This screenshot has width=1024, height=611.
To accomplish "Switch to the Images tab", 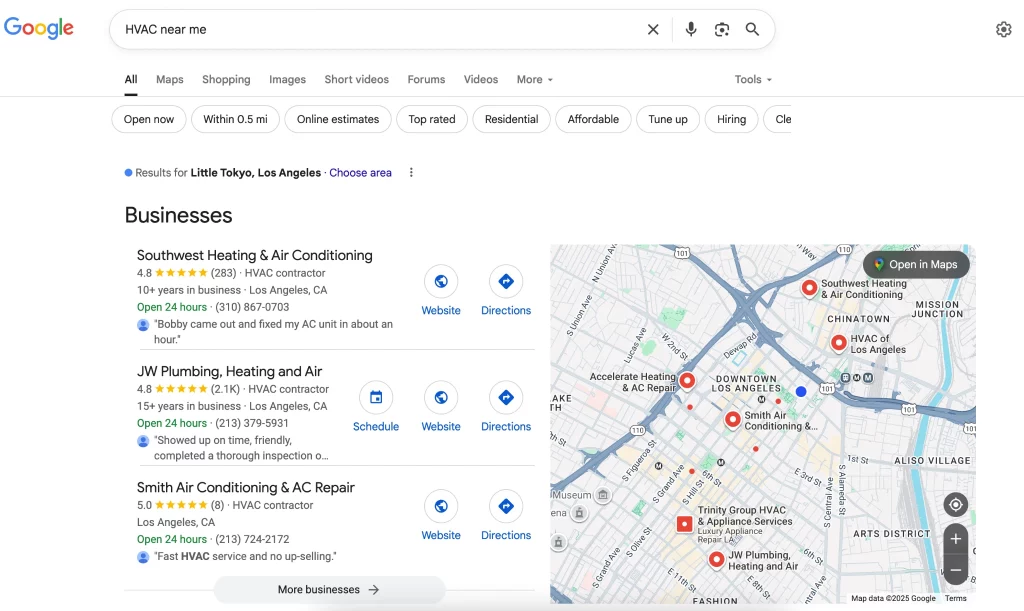I will [x=287, y=80].
